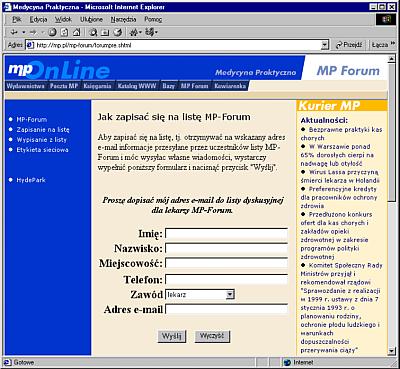Open the Księgarnia navigation tab
This screenshot has width=400, height=369.
point(97,86)
